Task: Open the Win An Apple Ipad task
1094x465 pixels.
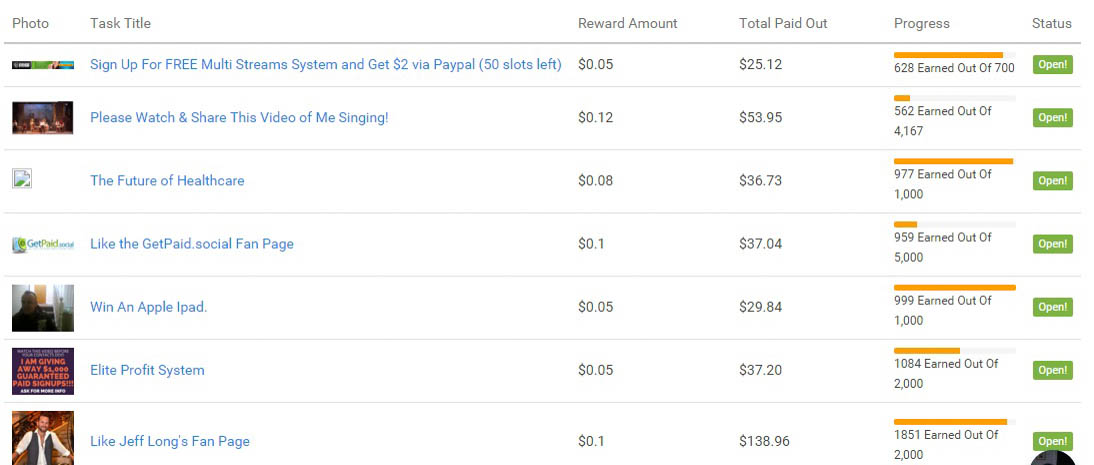Action: [x=149, y=307]
